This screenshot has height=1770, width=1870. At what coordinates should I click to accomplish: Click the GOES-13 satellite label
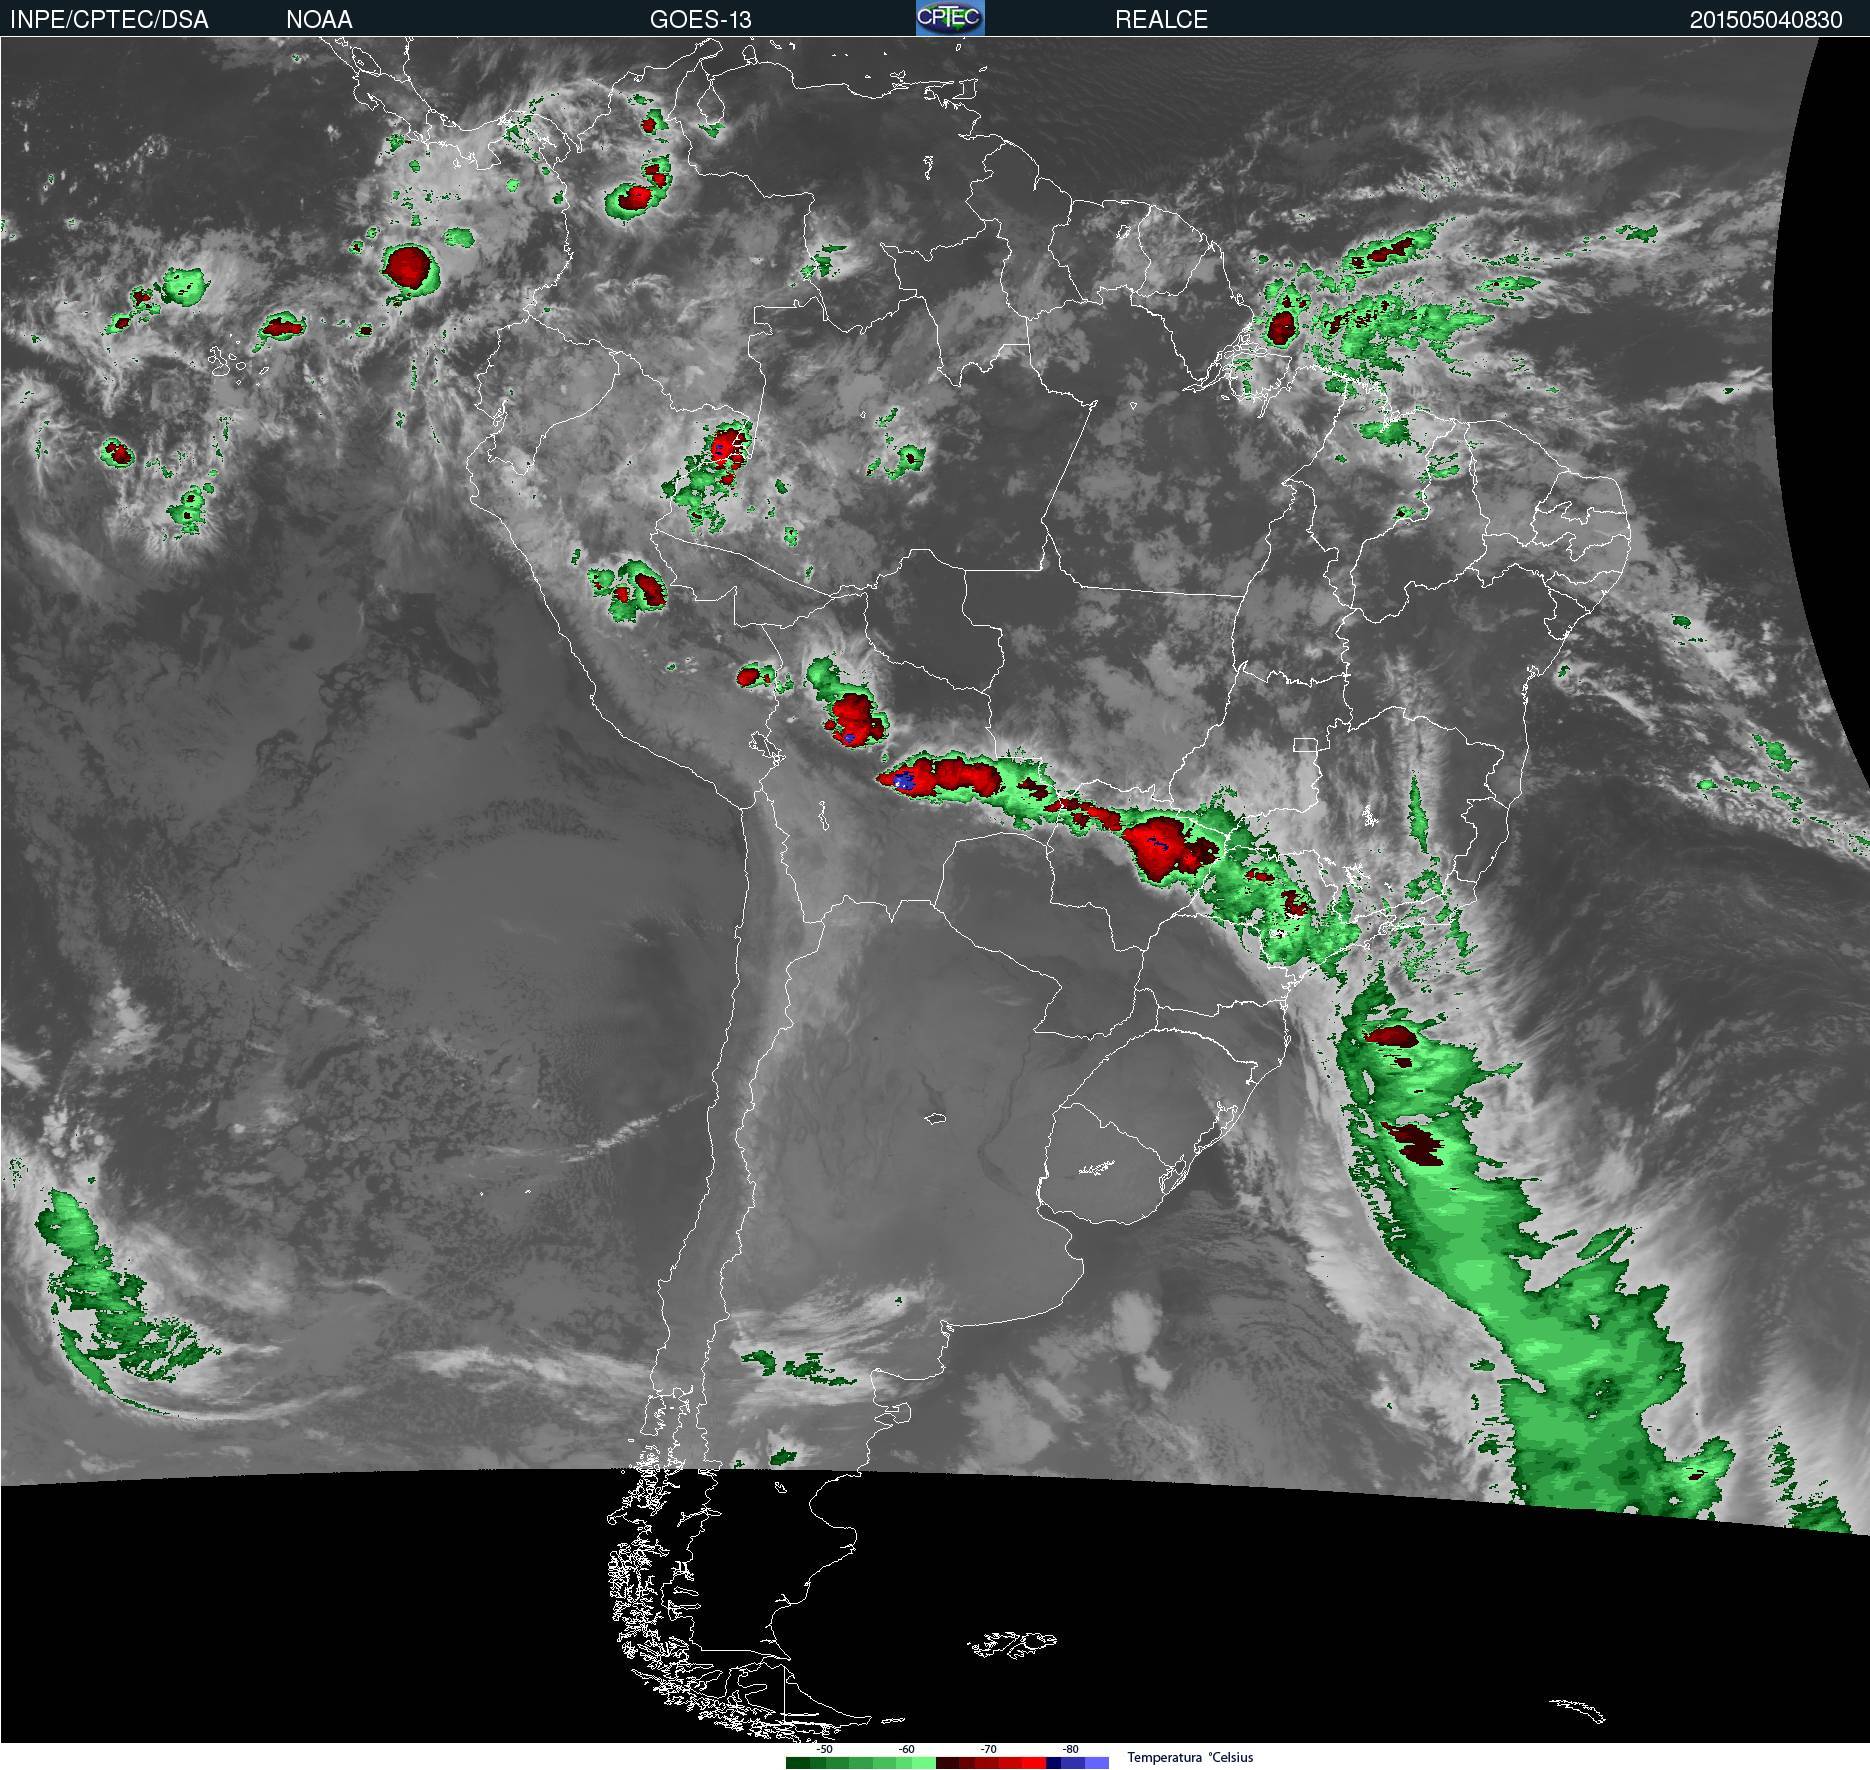700,19
